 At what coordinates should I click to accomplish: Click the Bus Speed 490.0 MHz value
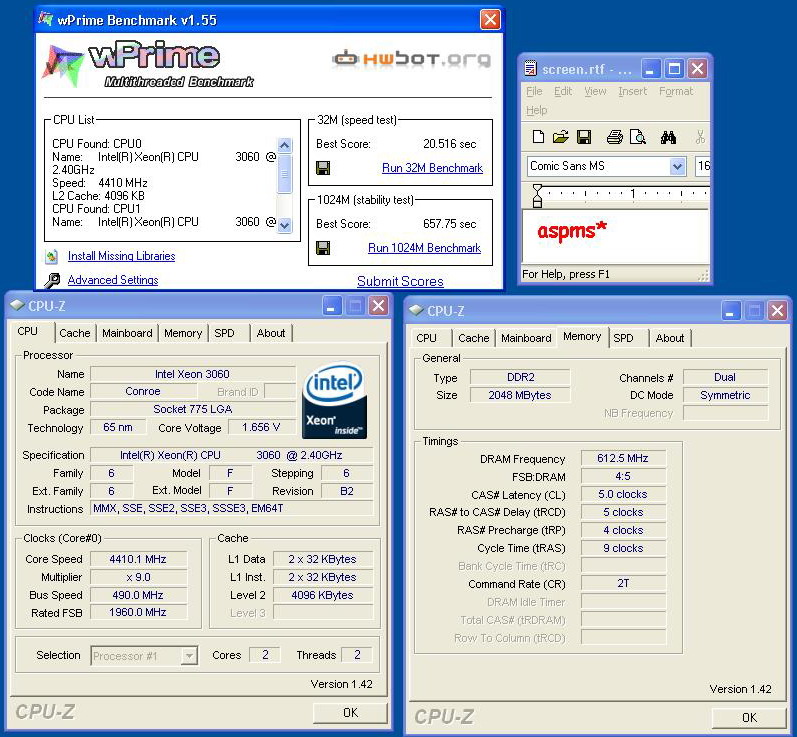[x=138, y=595]
